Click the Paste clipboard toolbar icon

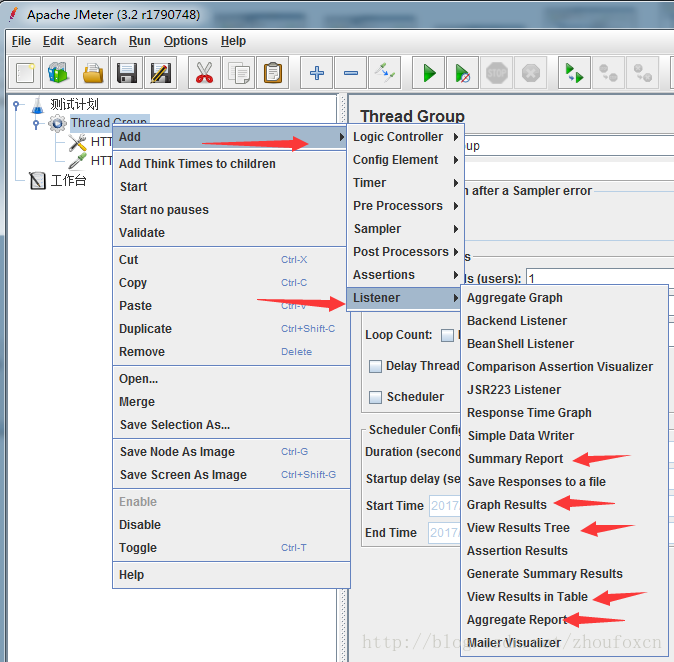click(x=271, y=73)
